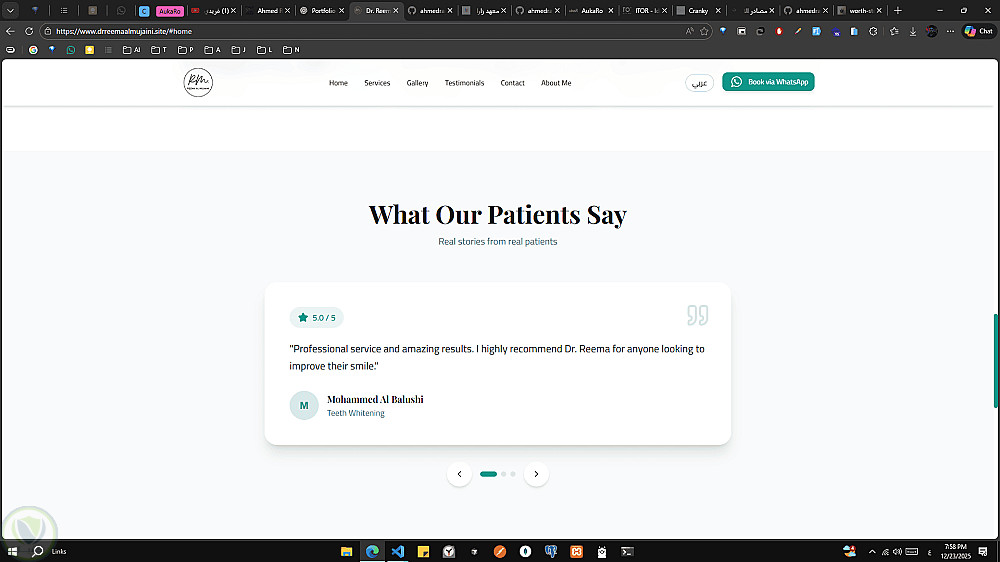Close the Dr. Reema tab
This screenshot has width=1000, height=562.
coord(395,11)
